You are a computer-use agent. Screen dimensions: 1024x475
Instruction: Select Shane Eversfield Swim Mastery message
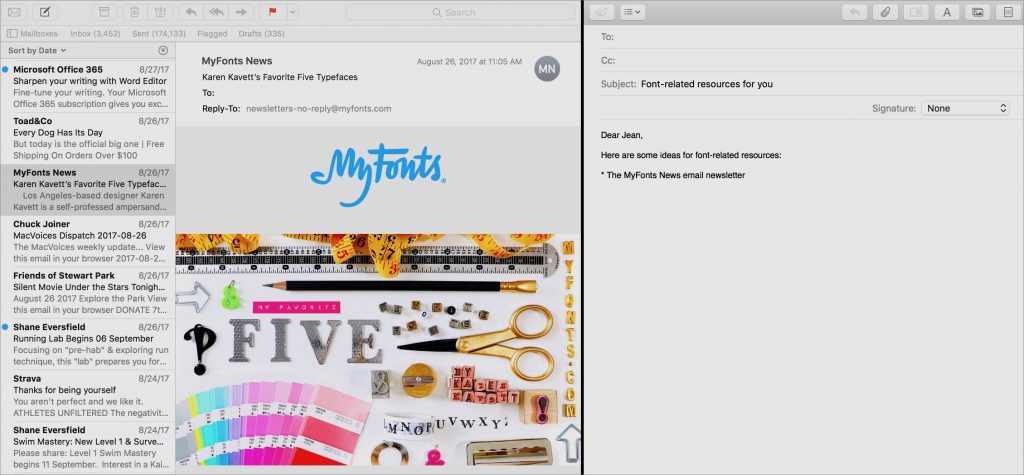click(x=88, y=448)
